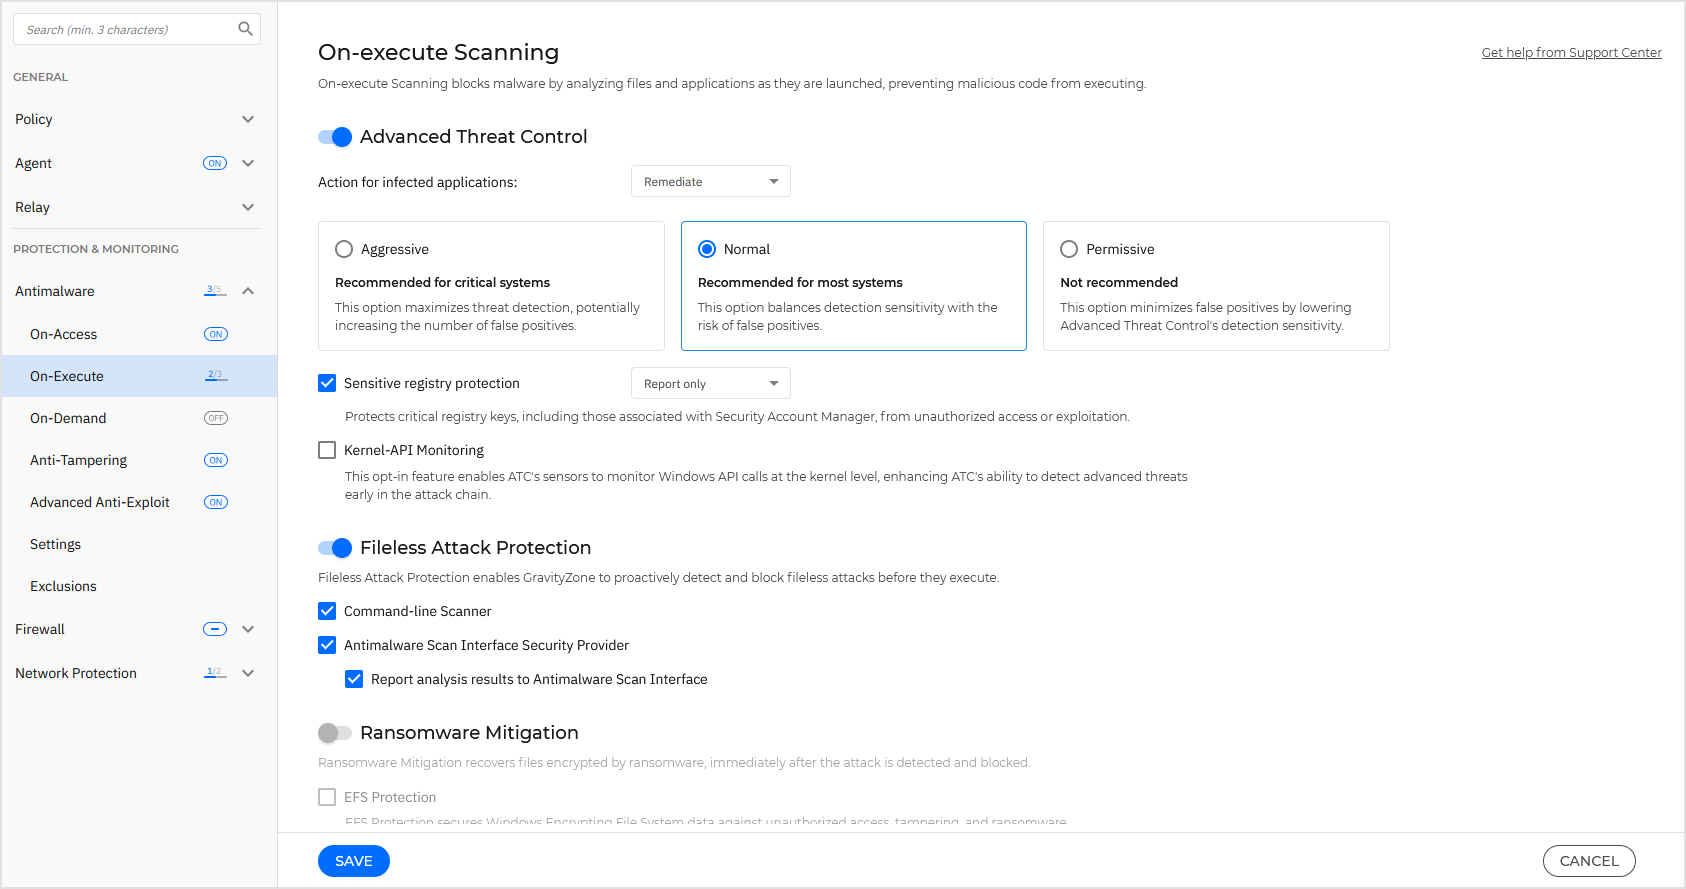Open the Report only dropdown

(710, 384)
